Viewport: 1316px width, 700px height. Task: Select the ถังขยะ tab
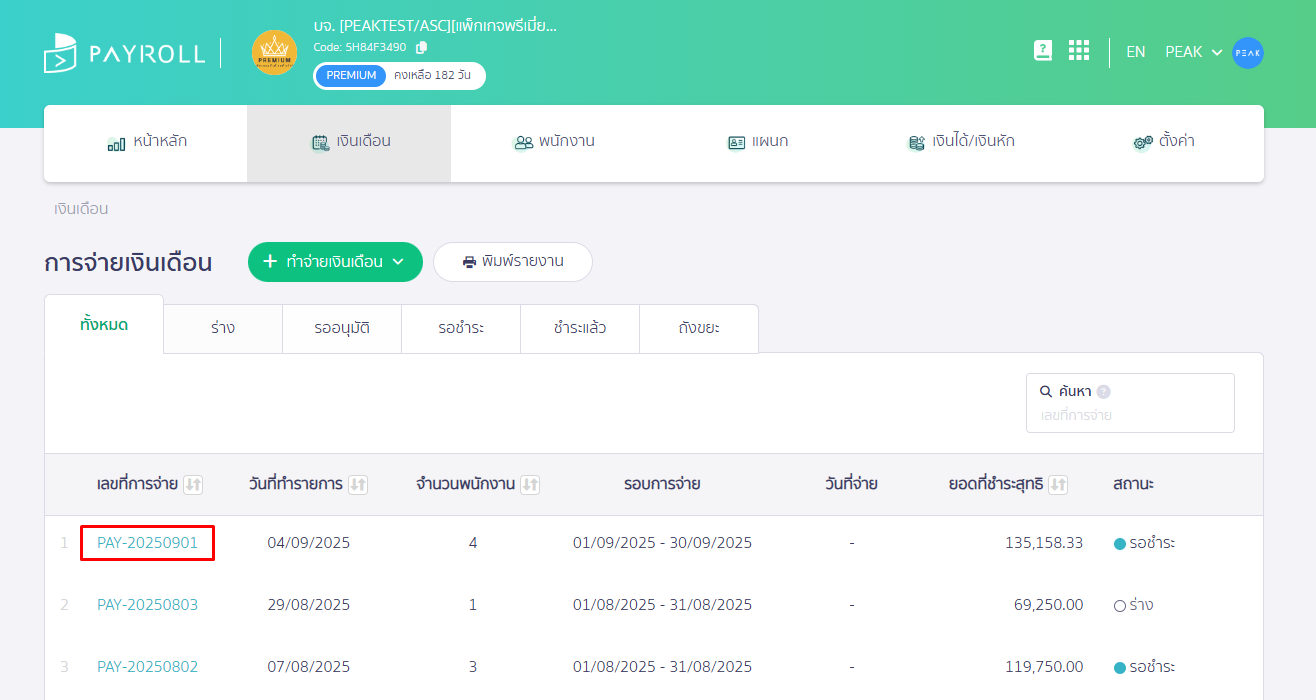pyautogui.click(x=699, y=329)
